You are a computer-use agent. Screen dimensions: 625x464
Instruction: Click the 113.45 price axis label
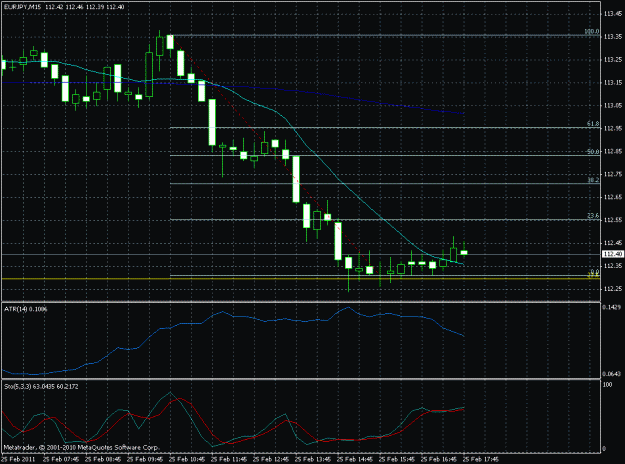613,14
